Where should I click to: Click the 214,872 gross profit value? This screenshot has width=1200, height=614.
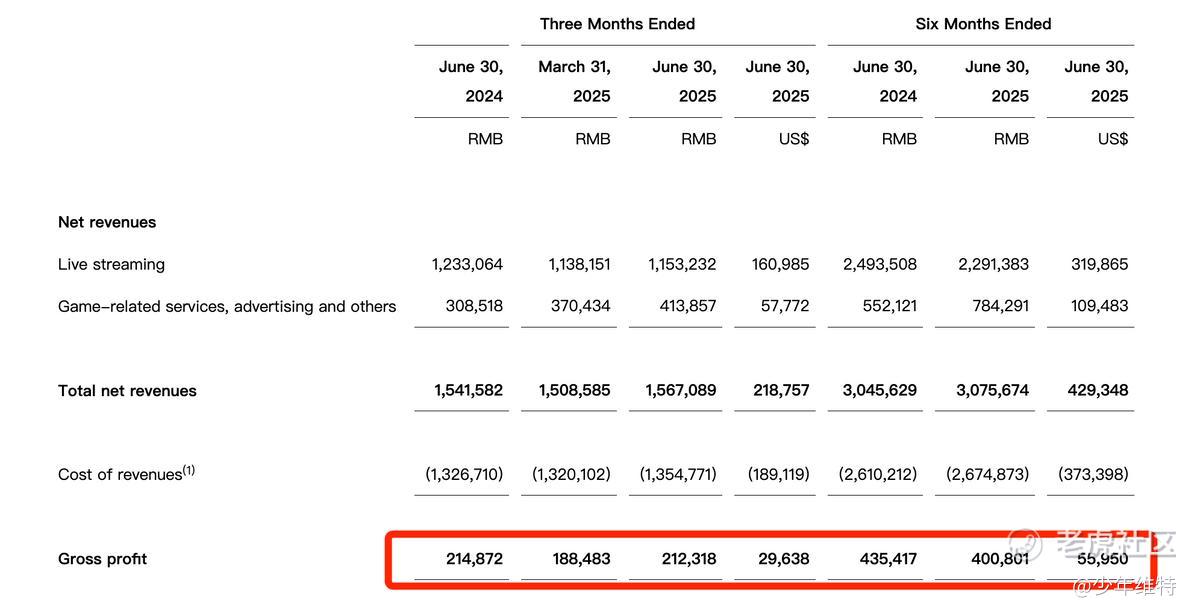click(474, 559)
